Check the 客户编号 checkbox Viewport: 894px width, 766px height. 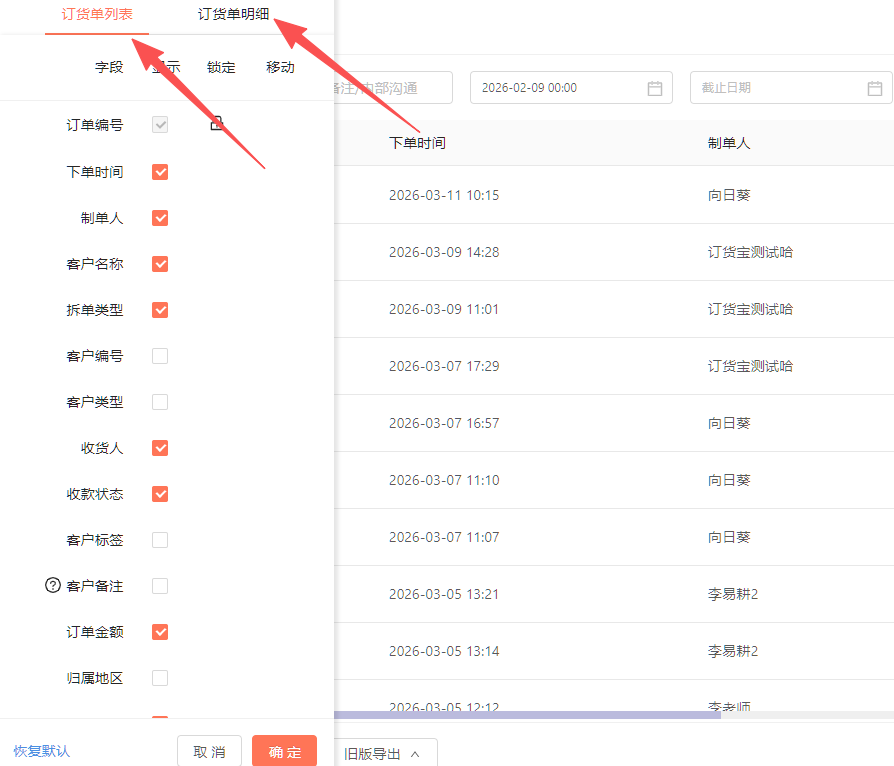point(160,356)
